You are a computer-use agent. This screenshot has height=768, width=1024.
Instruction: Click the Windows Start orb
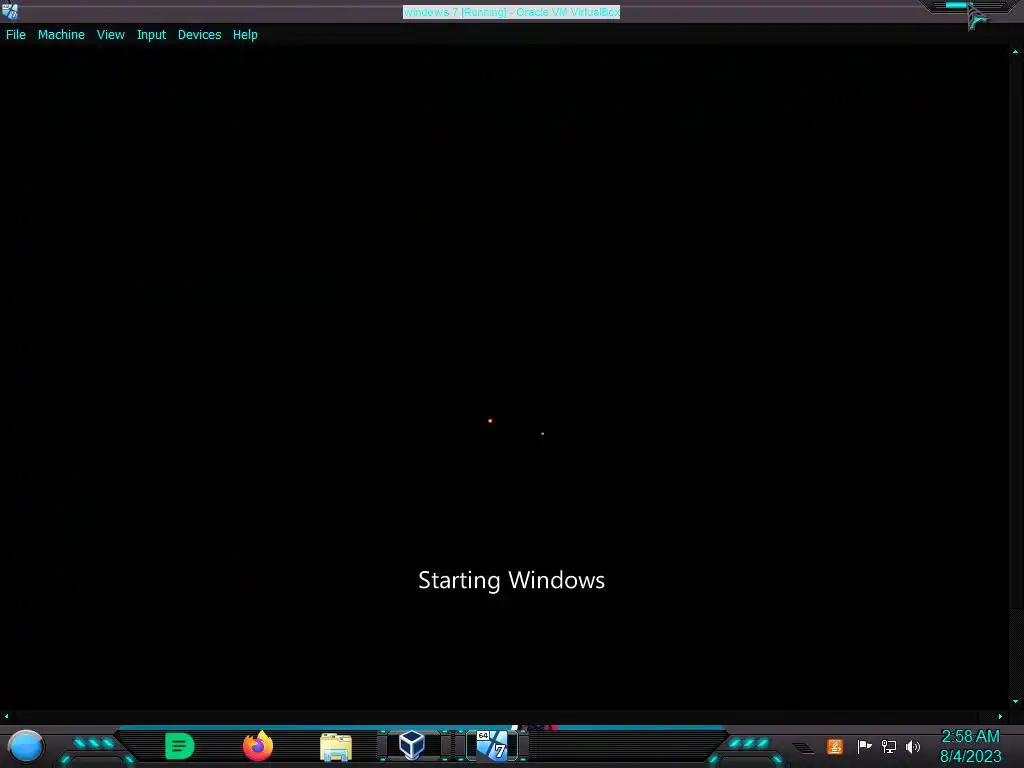click(x=26, y=746)
